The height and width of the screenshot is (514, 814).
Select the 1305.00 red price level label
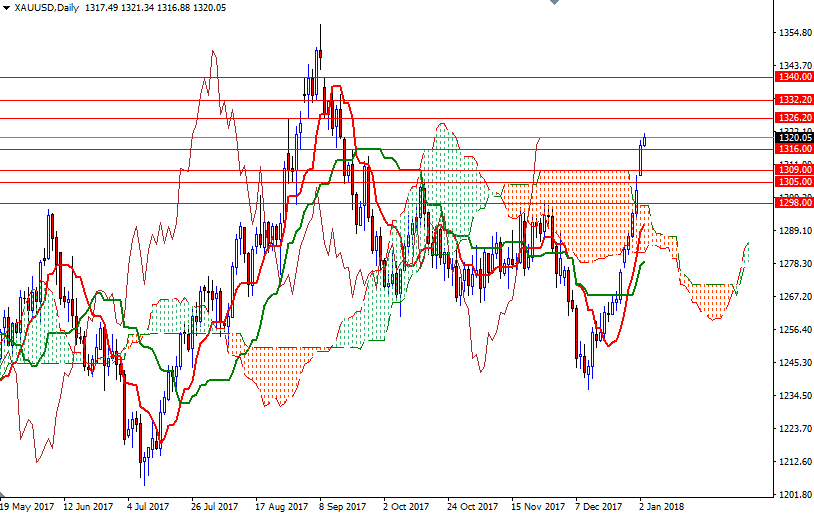tap(793, 182)
